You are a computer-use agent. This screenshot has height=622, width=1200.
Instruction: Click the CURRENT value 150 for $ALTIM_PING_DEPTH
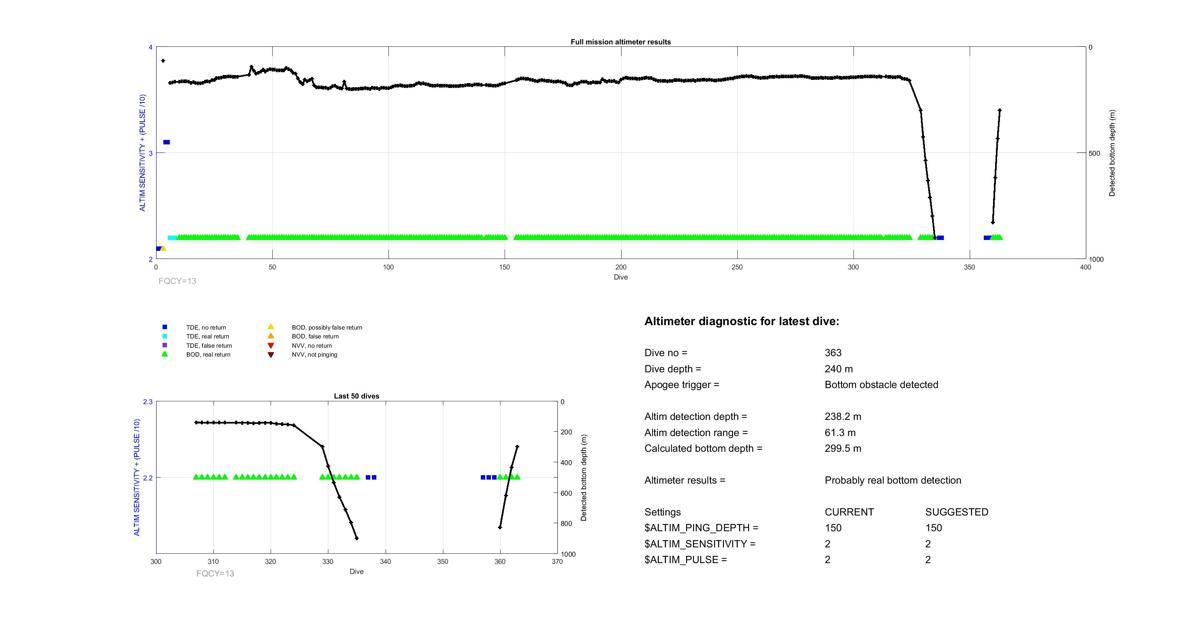[833, 528]
